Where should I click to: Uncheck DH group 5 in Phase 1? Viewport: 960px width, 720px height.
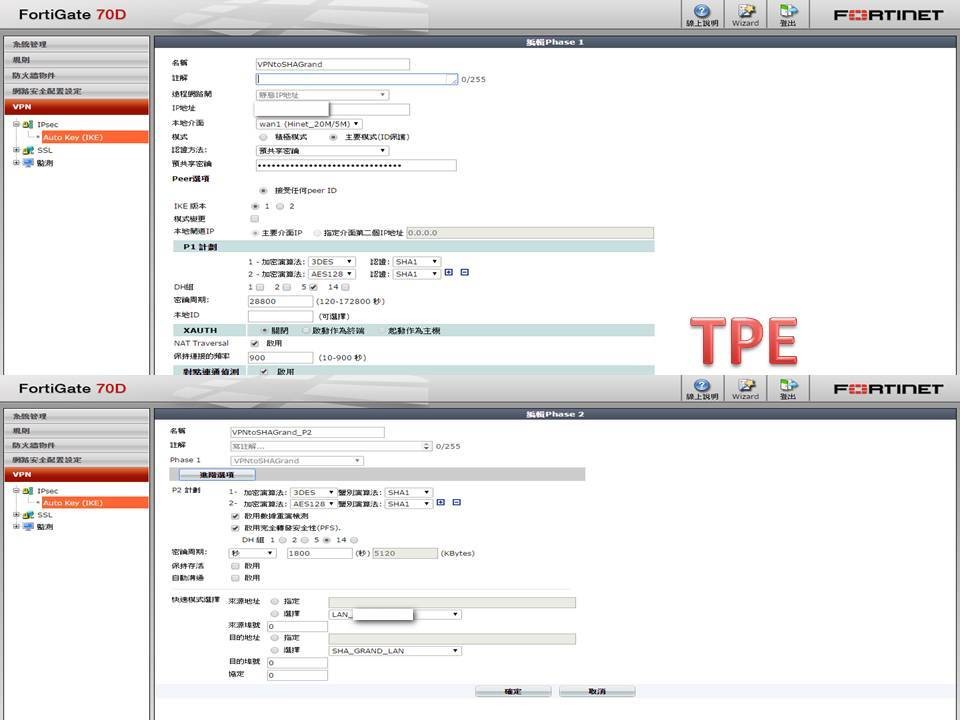[x=313, y=287]
